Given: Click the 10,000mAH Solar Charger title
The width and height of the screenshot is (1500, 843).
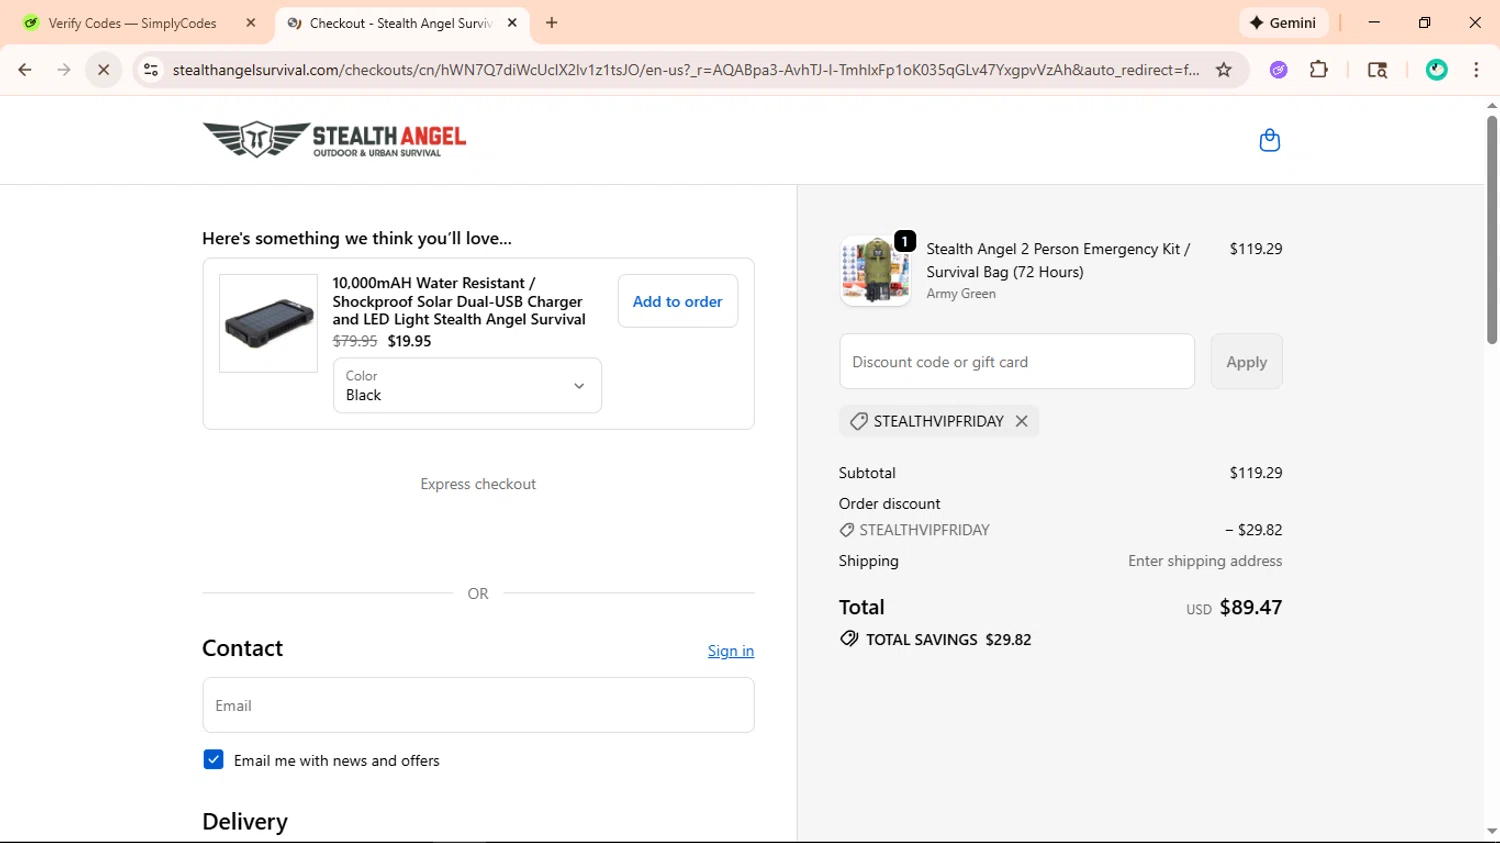Looking at the screenshot, I should point(459,301).
